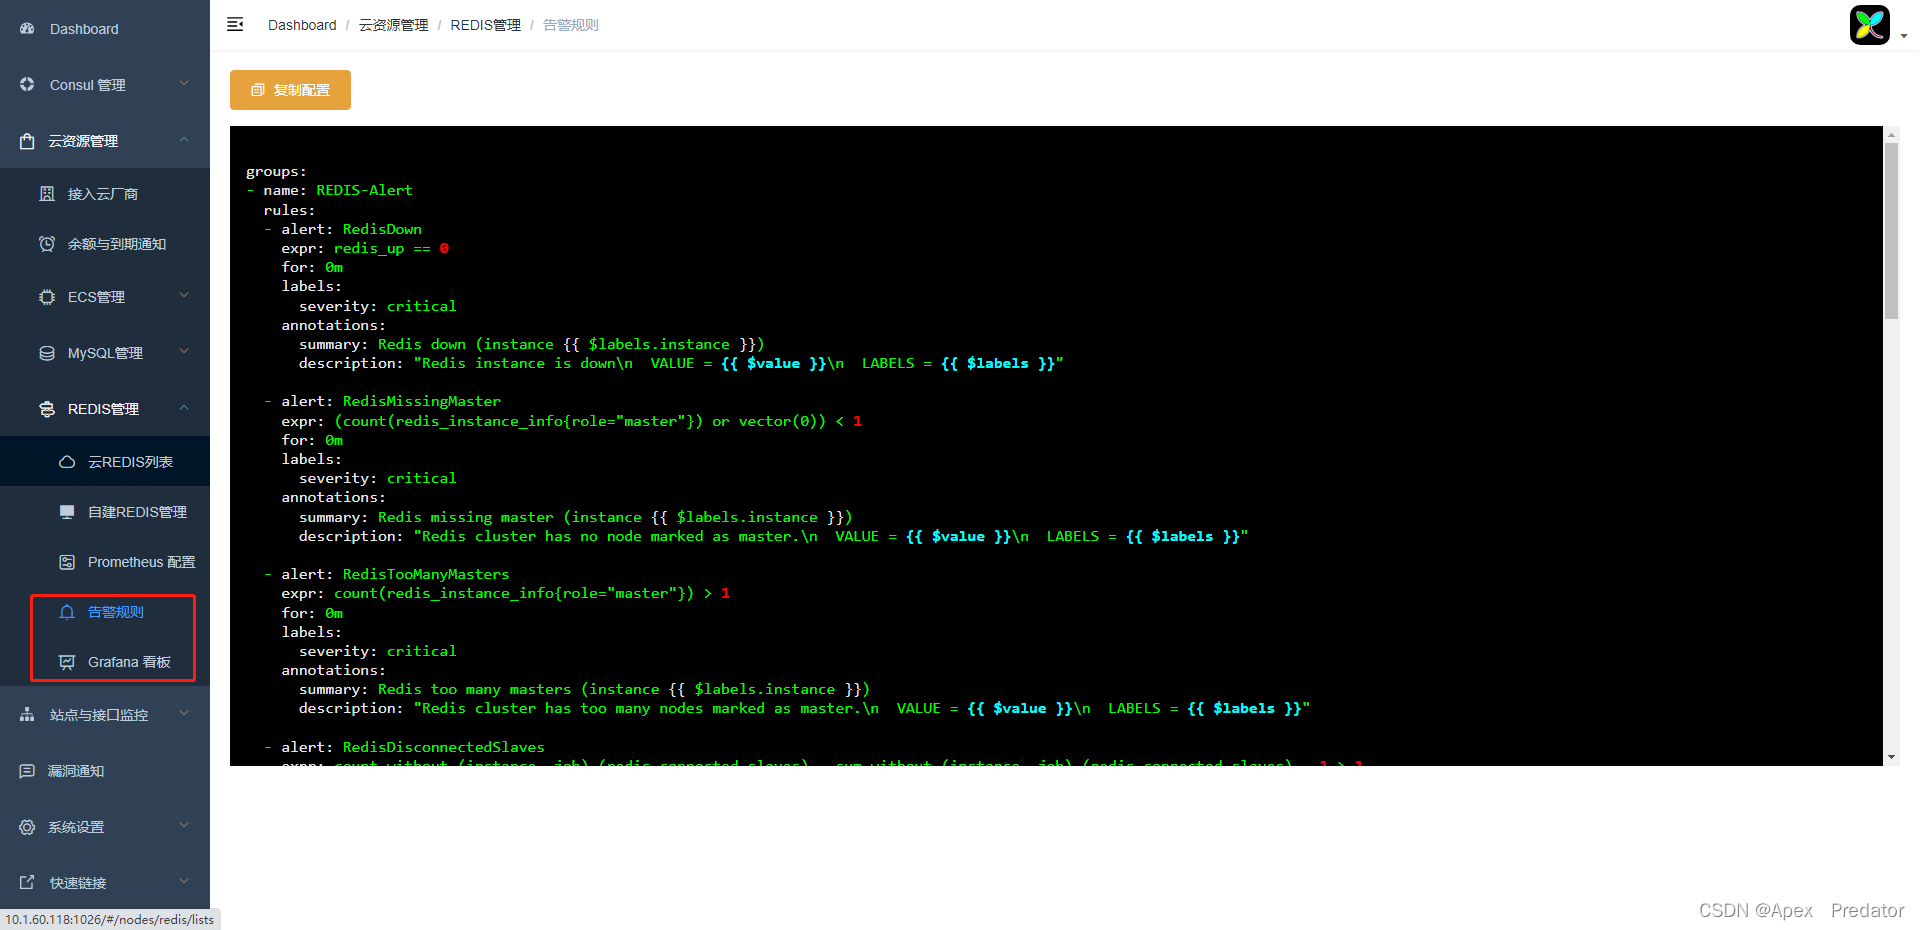Select 告警规则 menu item
The height and width of the screenshot is (930, 1920).
click(105, 612)
